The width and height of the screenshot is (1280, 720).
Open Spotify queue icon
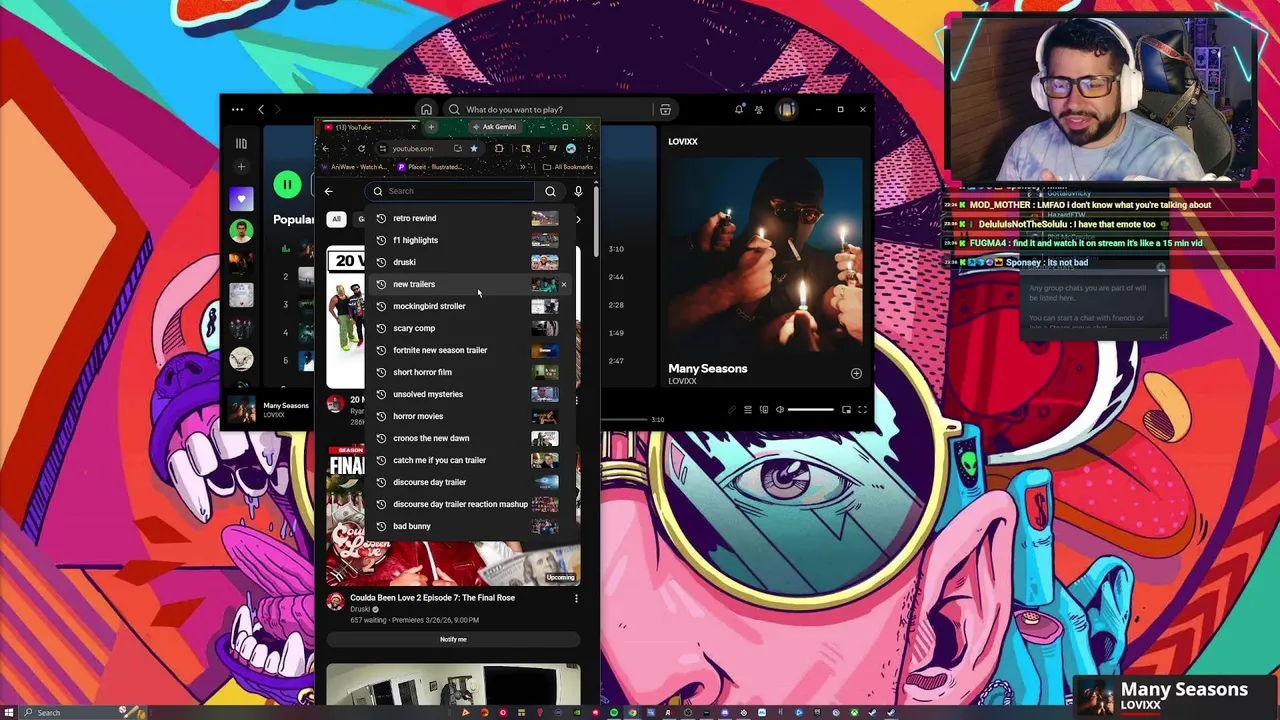747,409
